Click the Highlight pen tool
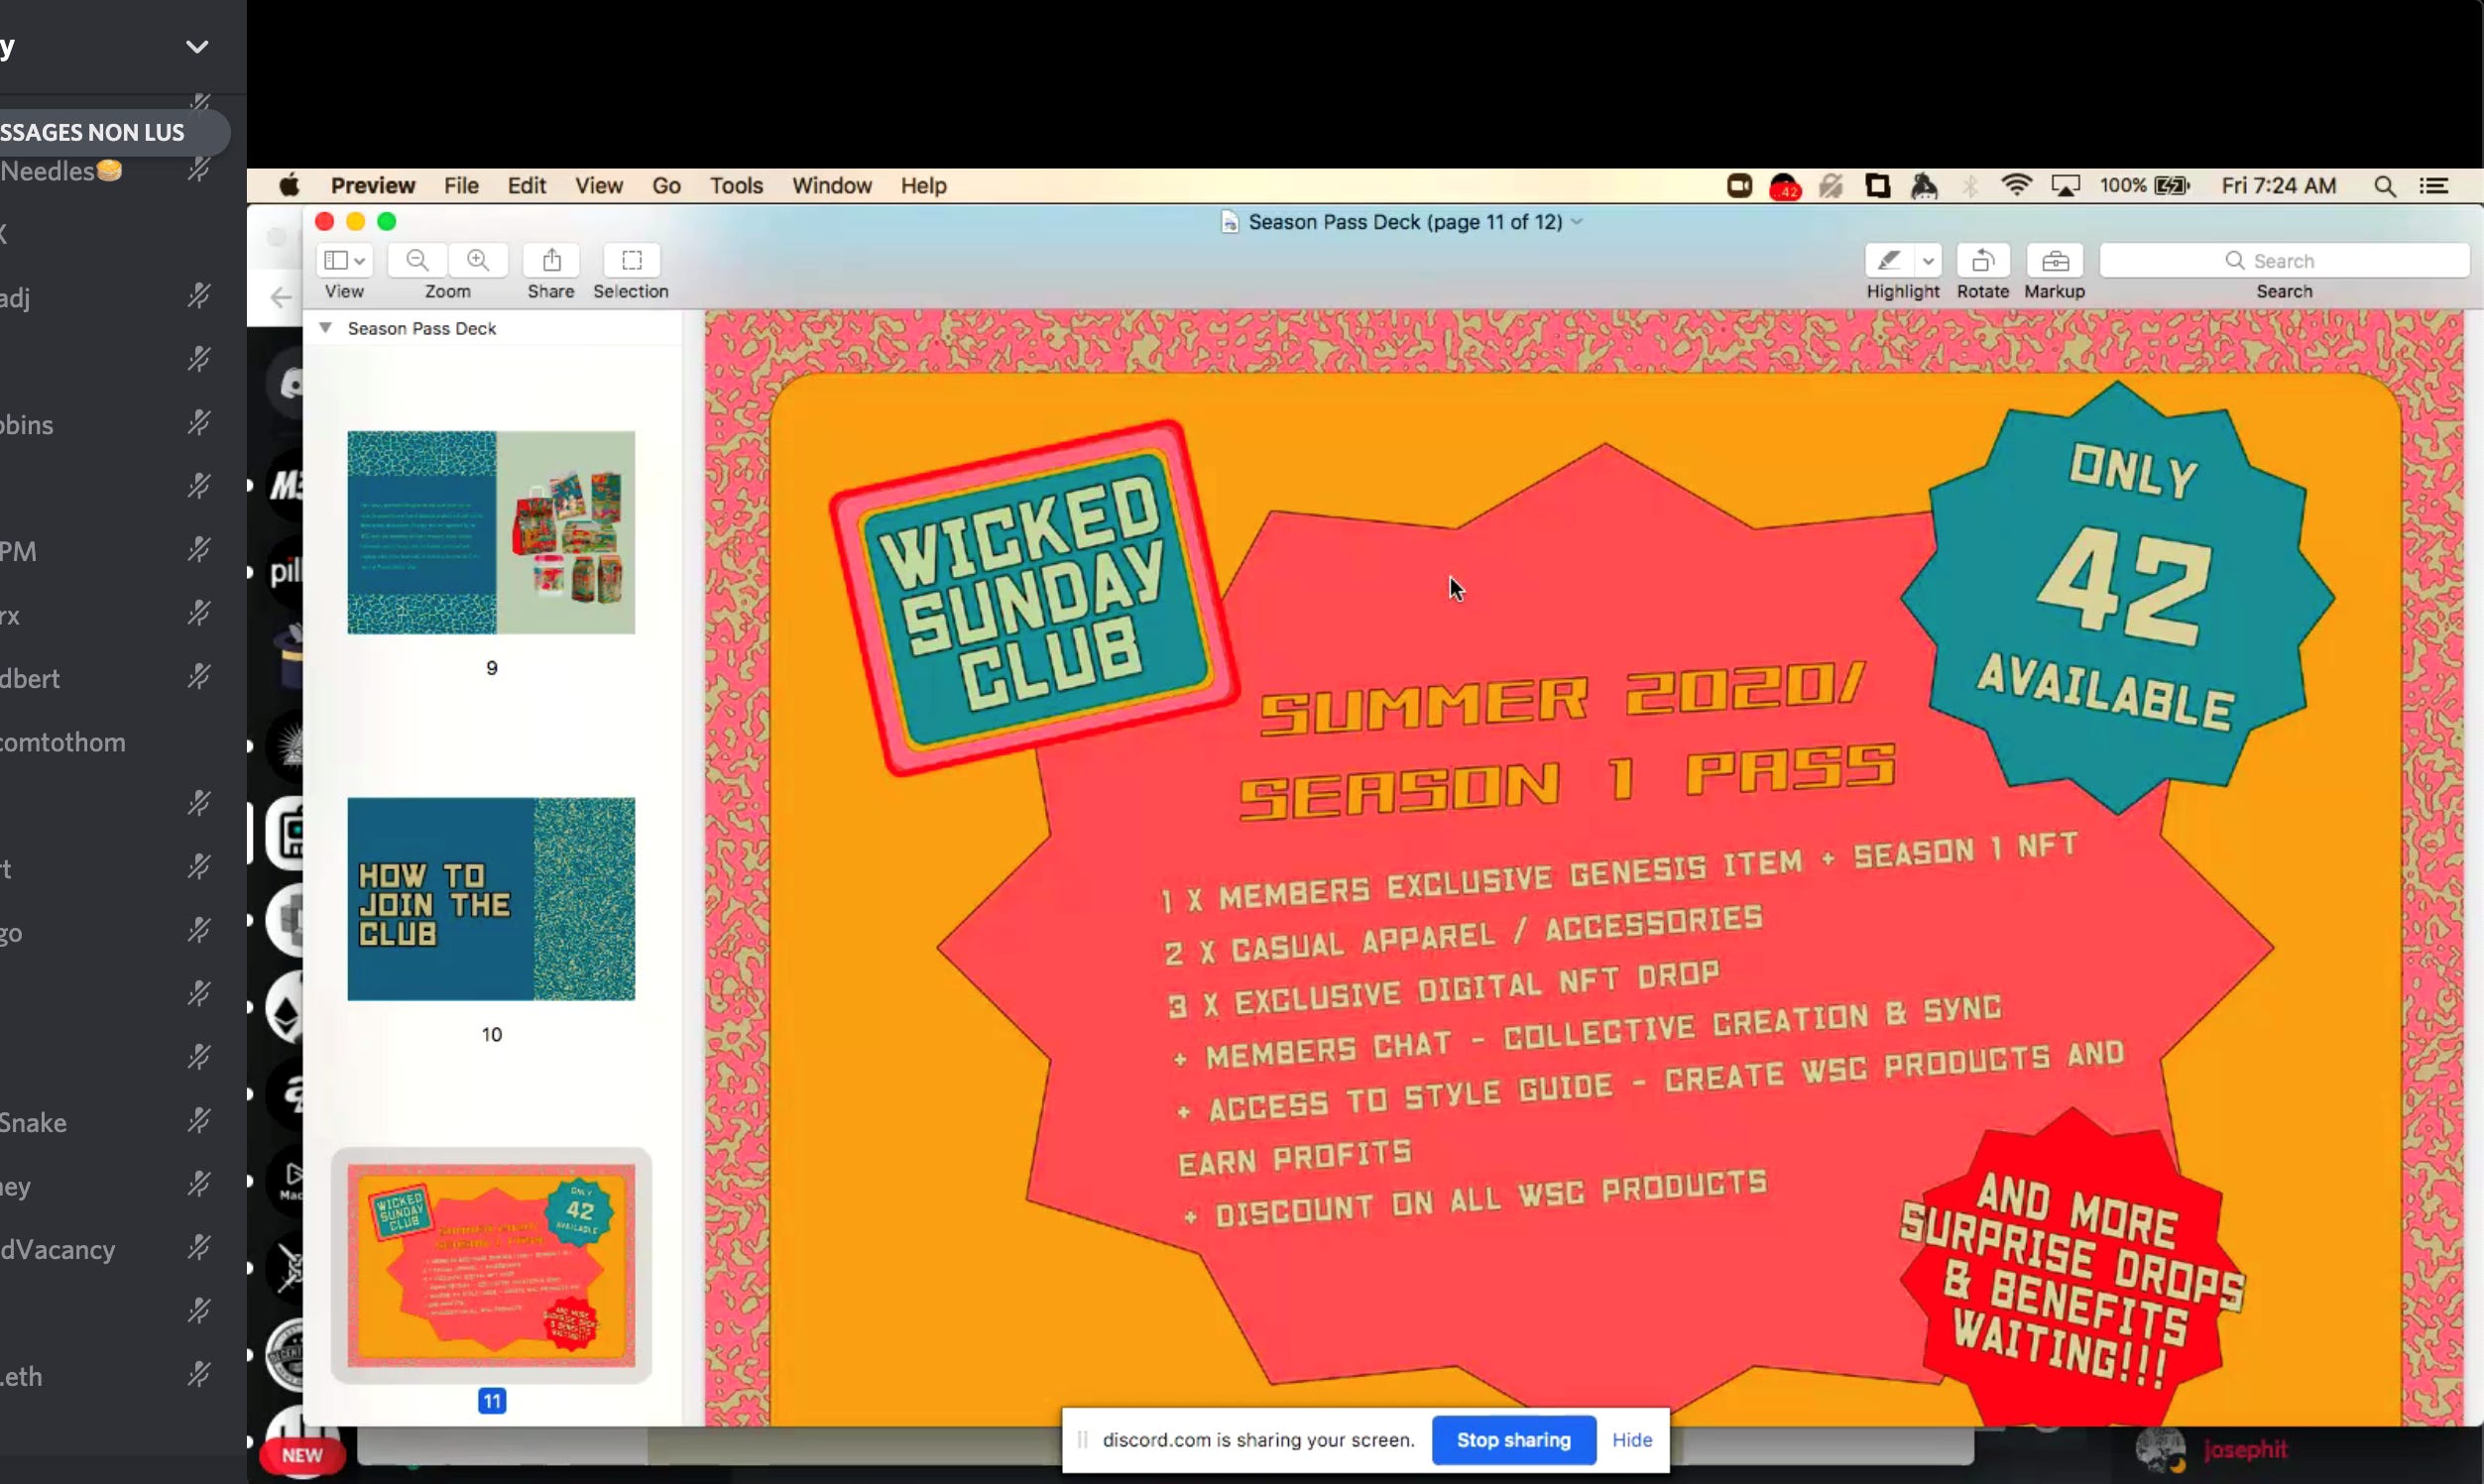The image size is (2484, 1484). click(1888, 260)
